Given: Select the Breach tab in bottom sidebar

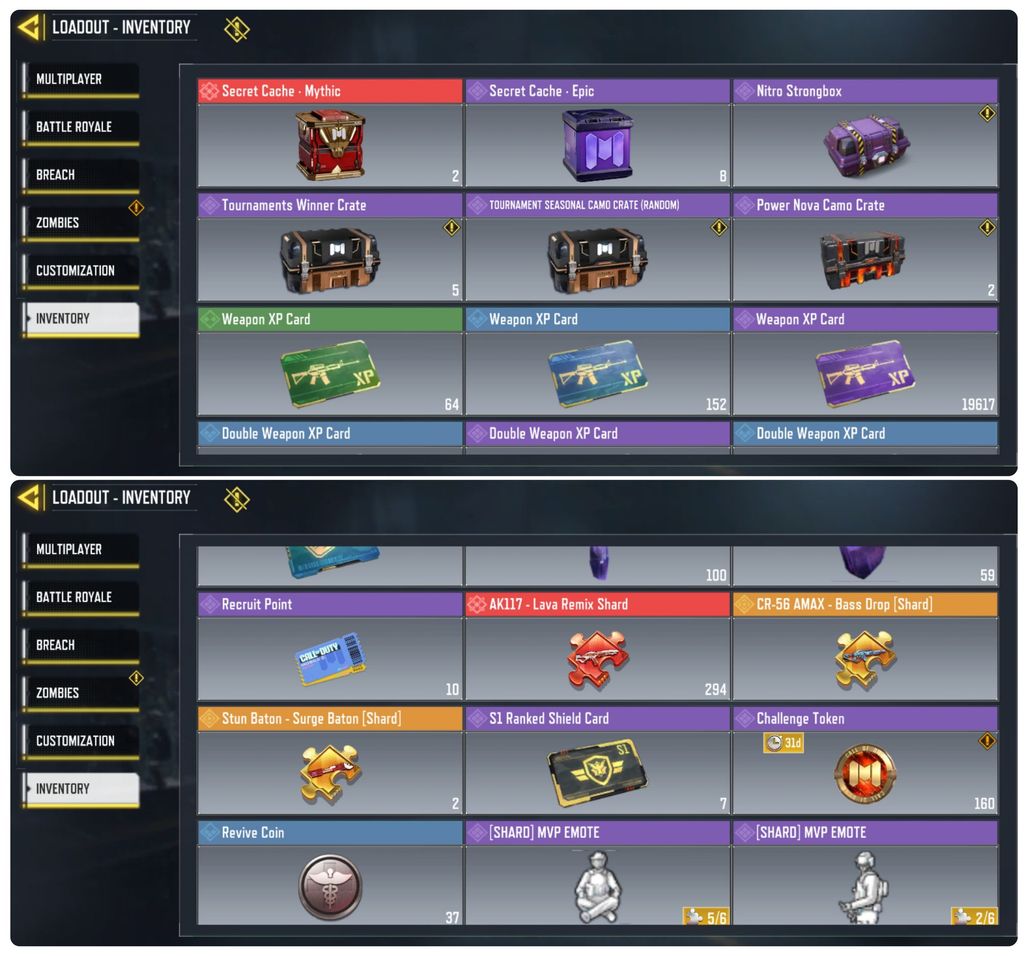Looking at the screenshot, I should (81, 645).
